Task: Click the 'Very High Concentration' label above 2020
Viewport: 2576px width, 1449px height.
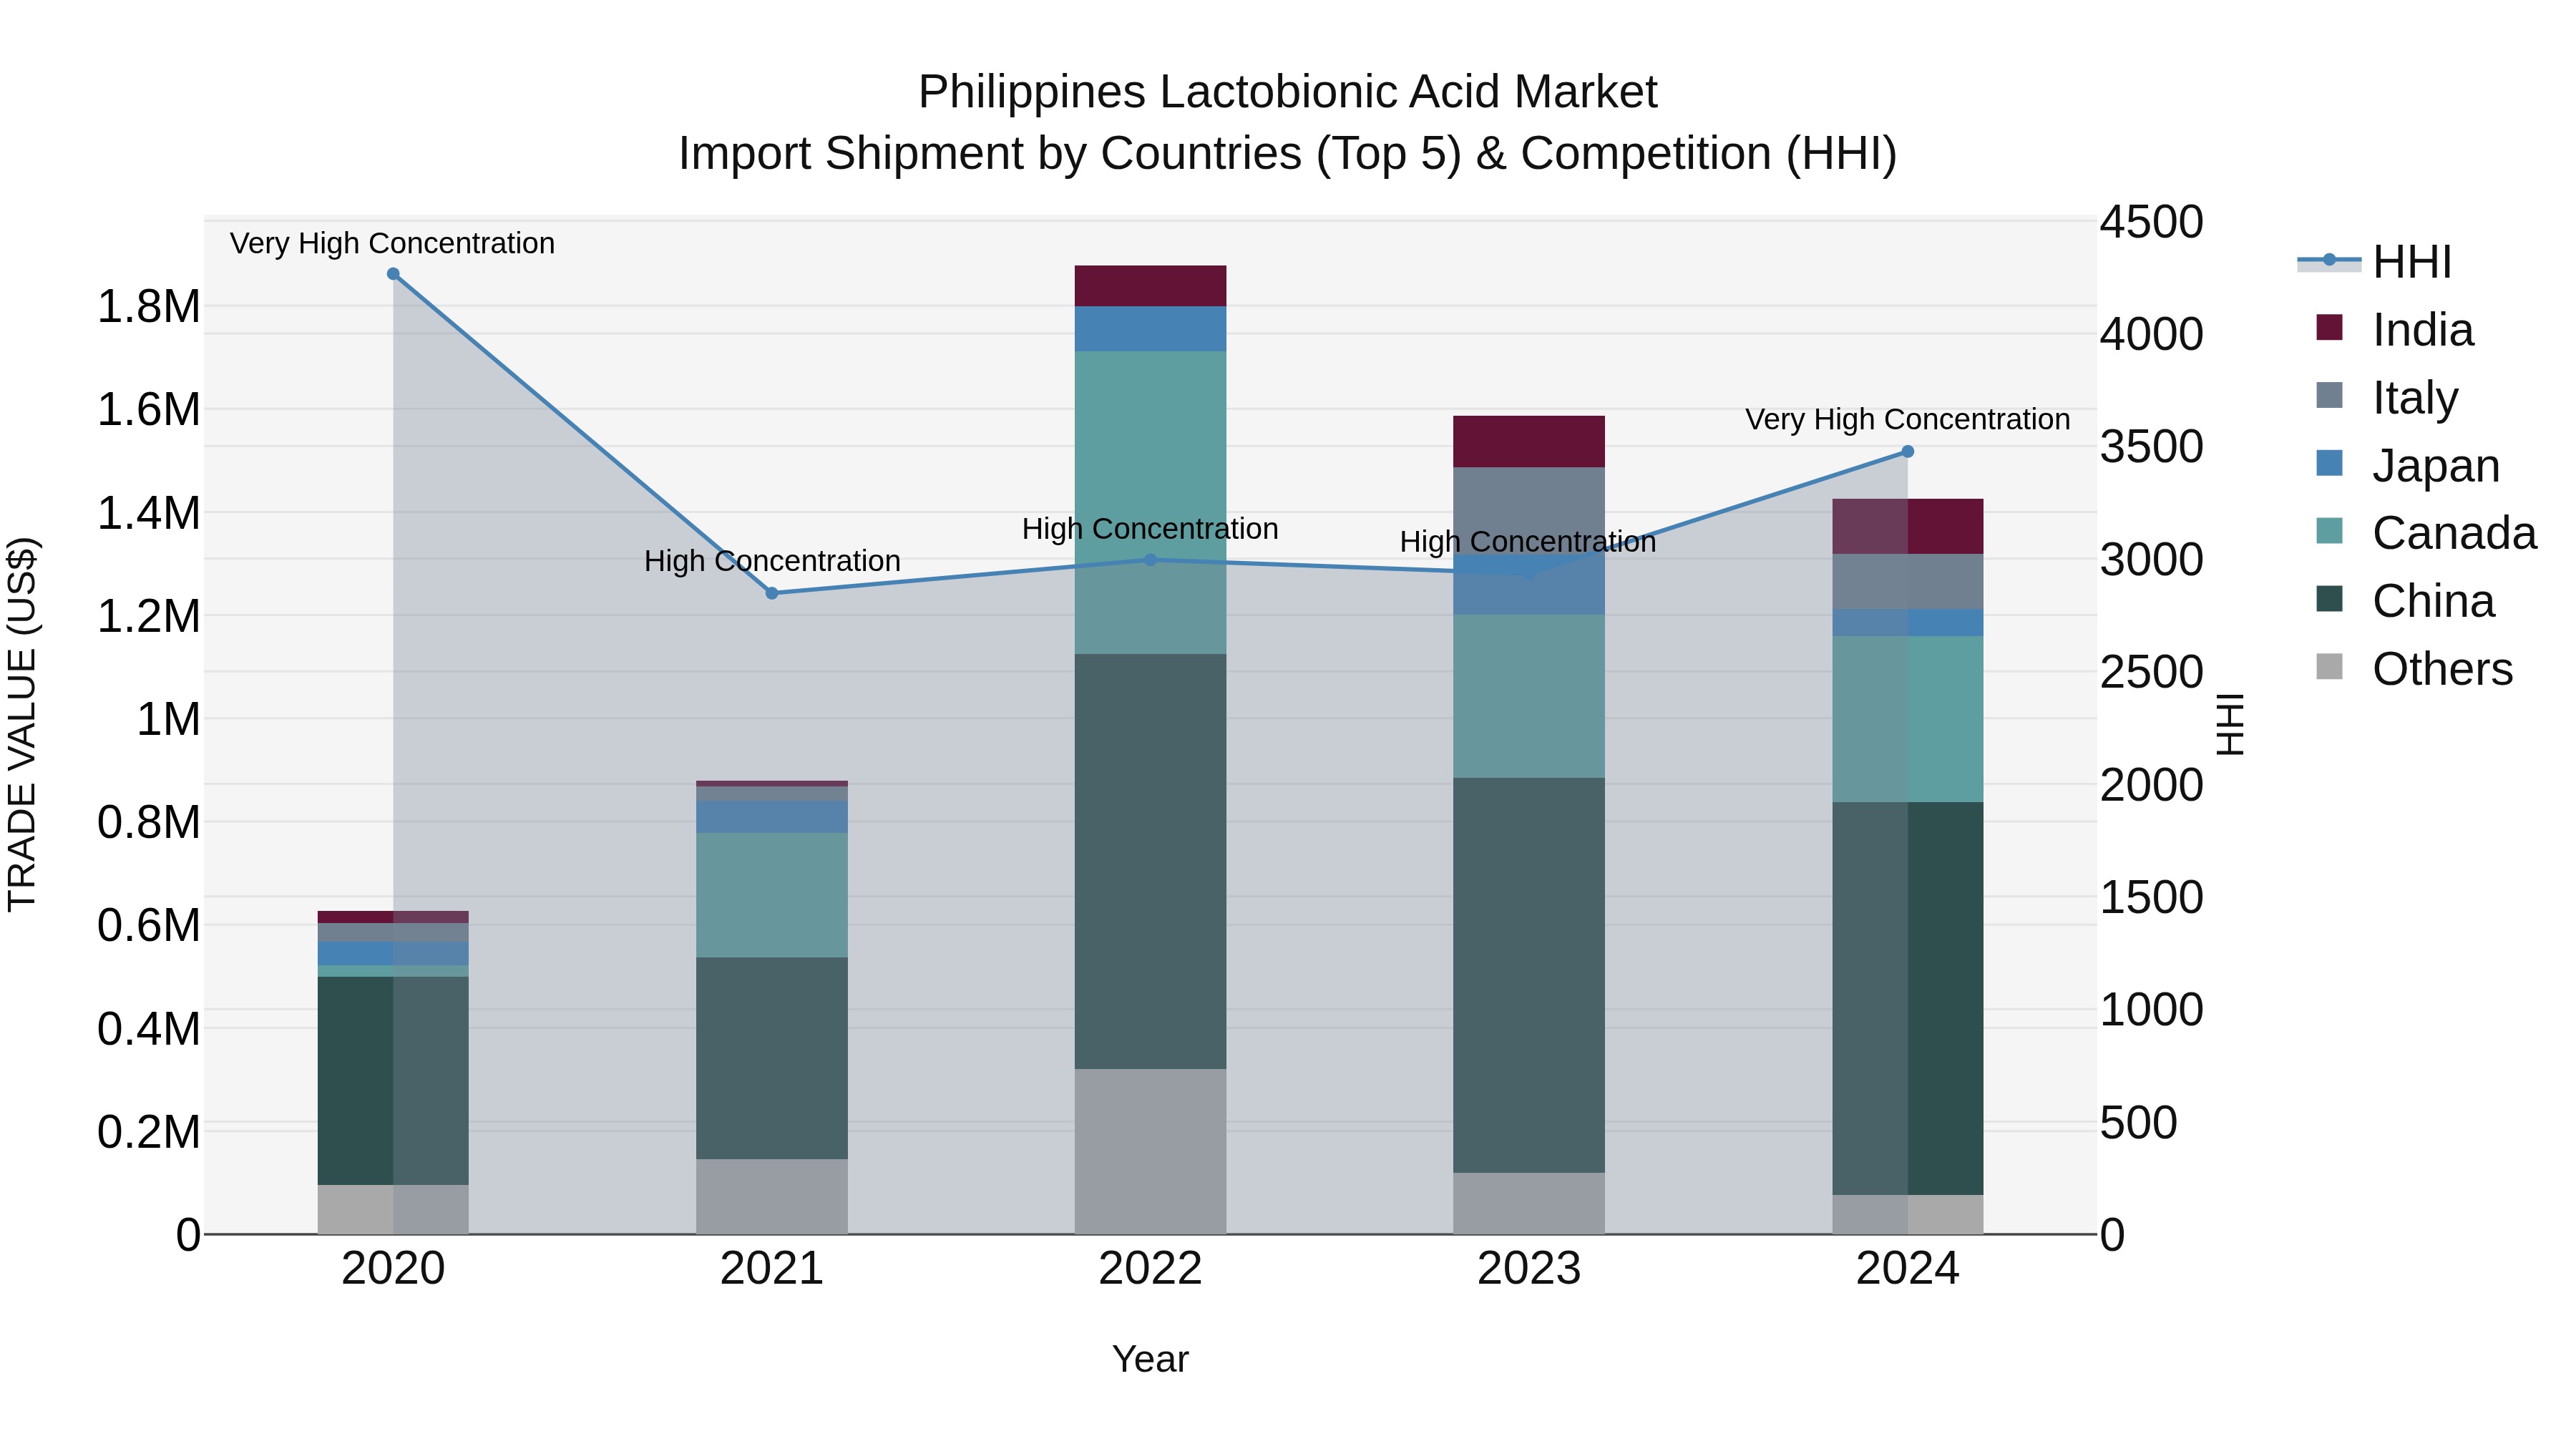Action: pos(392,244)
